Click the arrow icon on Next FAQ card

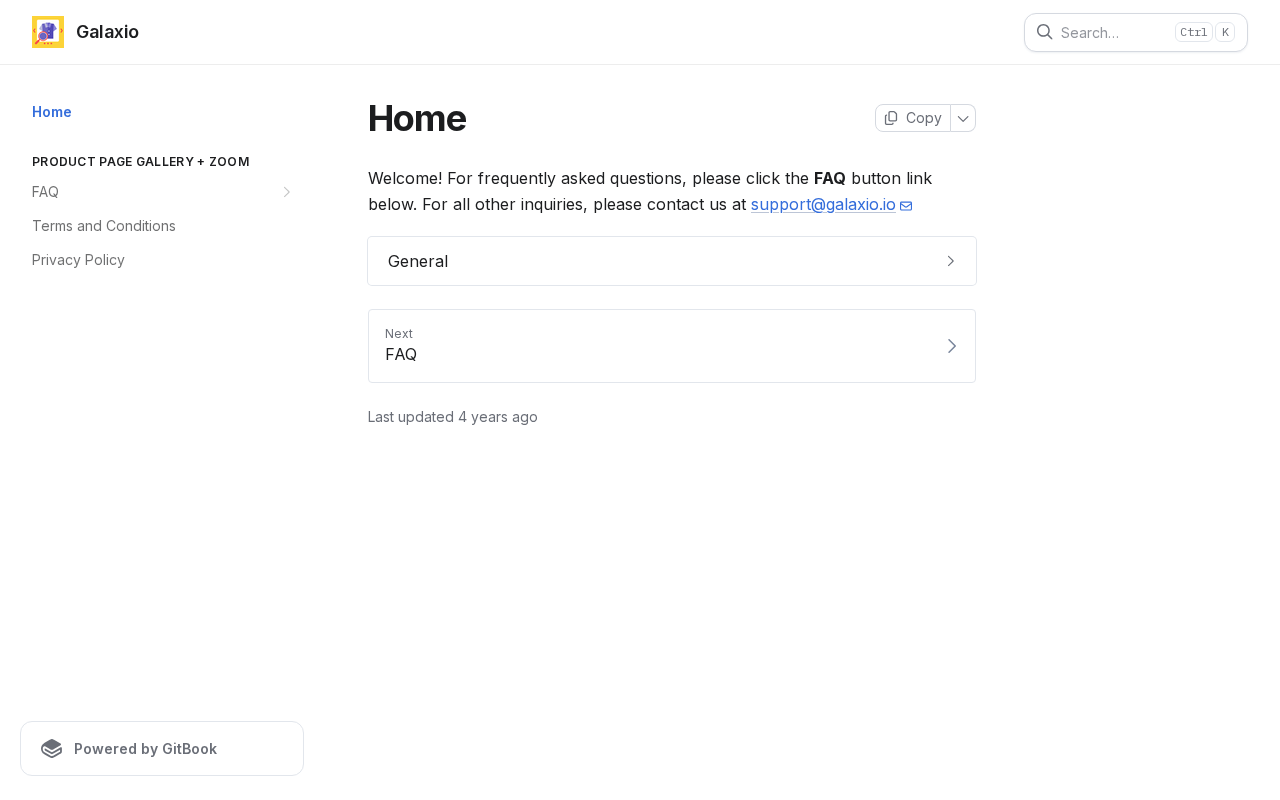click(951, 346)
